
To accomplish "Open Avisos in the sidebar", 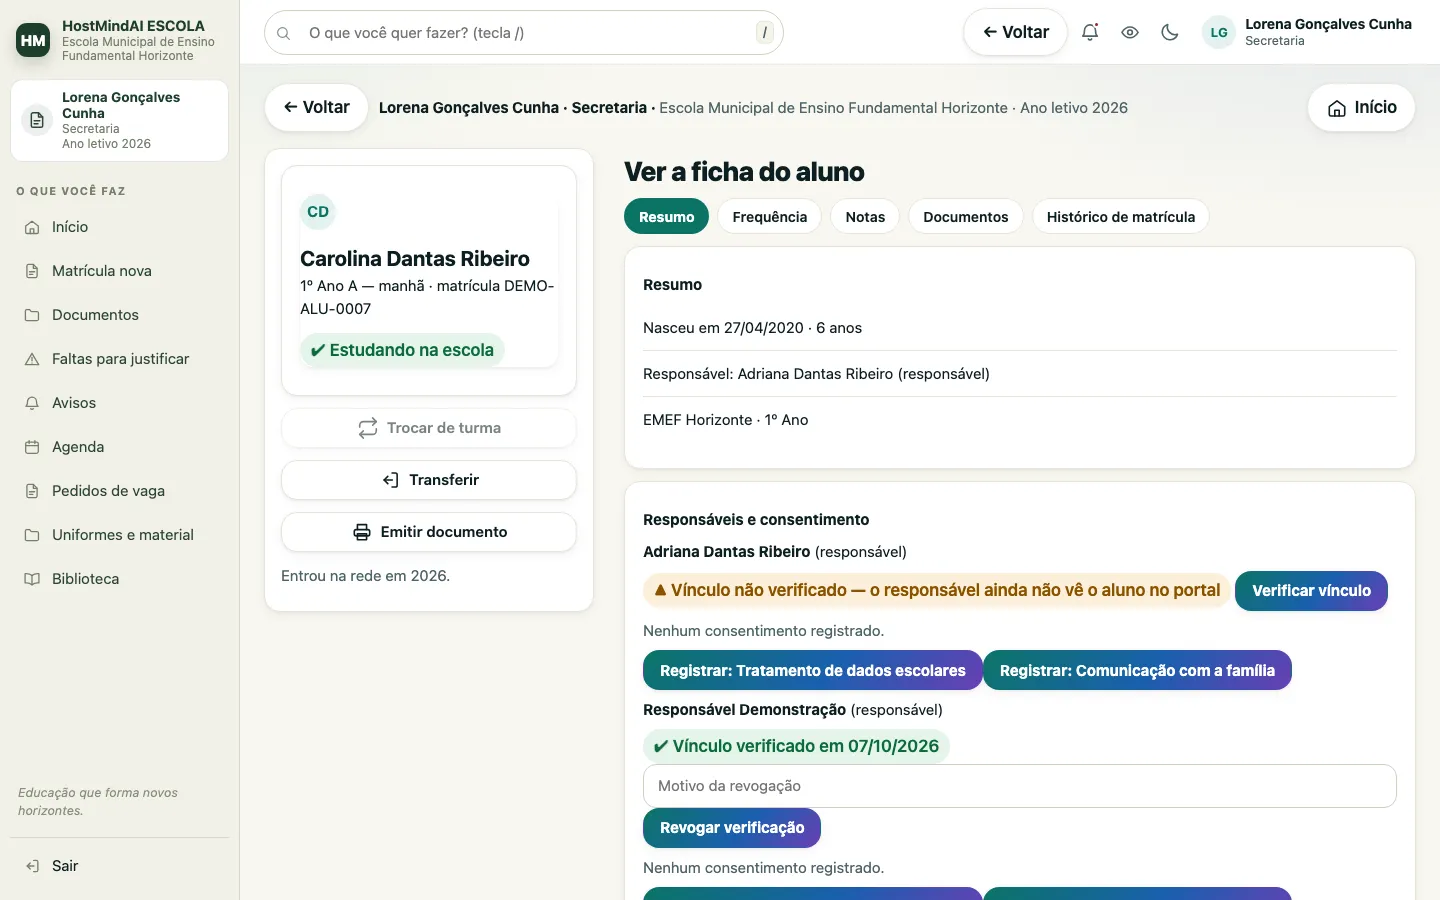I will click(x=120, y=403).
